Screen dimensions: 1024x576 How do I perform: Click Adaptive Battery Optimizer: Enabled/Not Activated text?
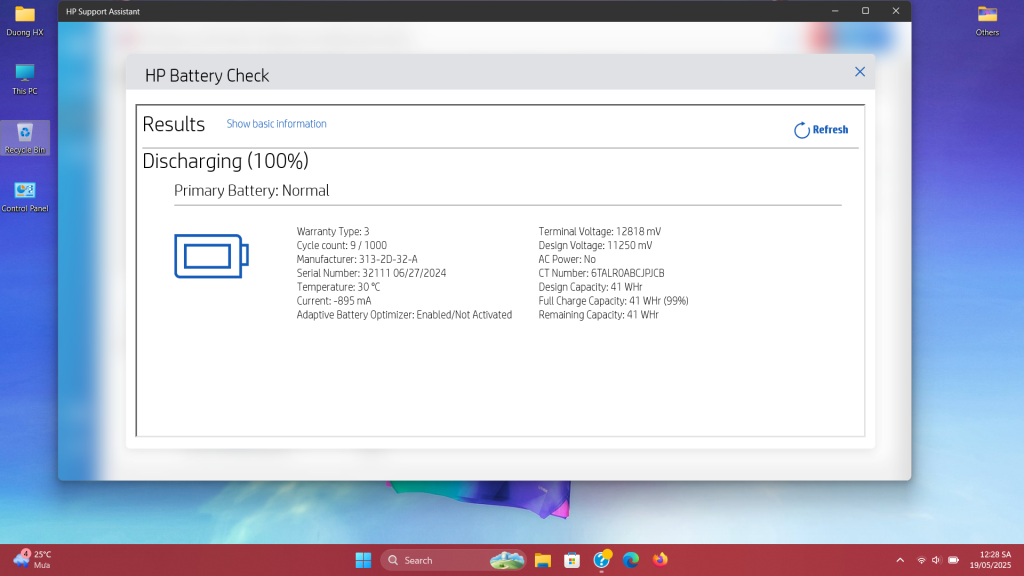(404, 315)
